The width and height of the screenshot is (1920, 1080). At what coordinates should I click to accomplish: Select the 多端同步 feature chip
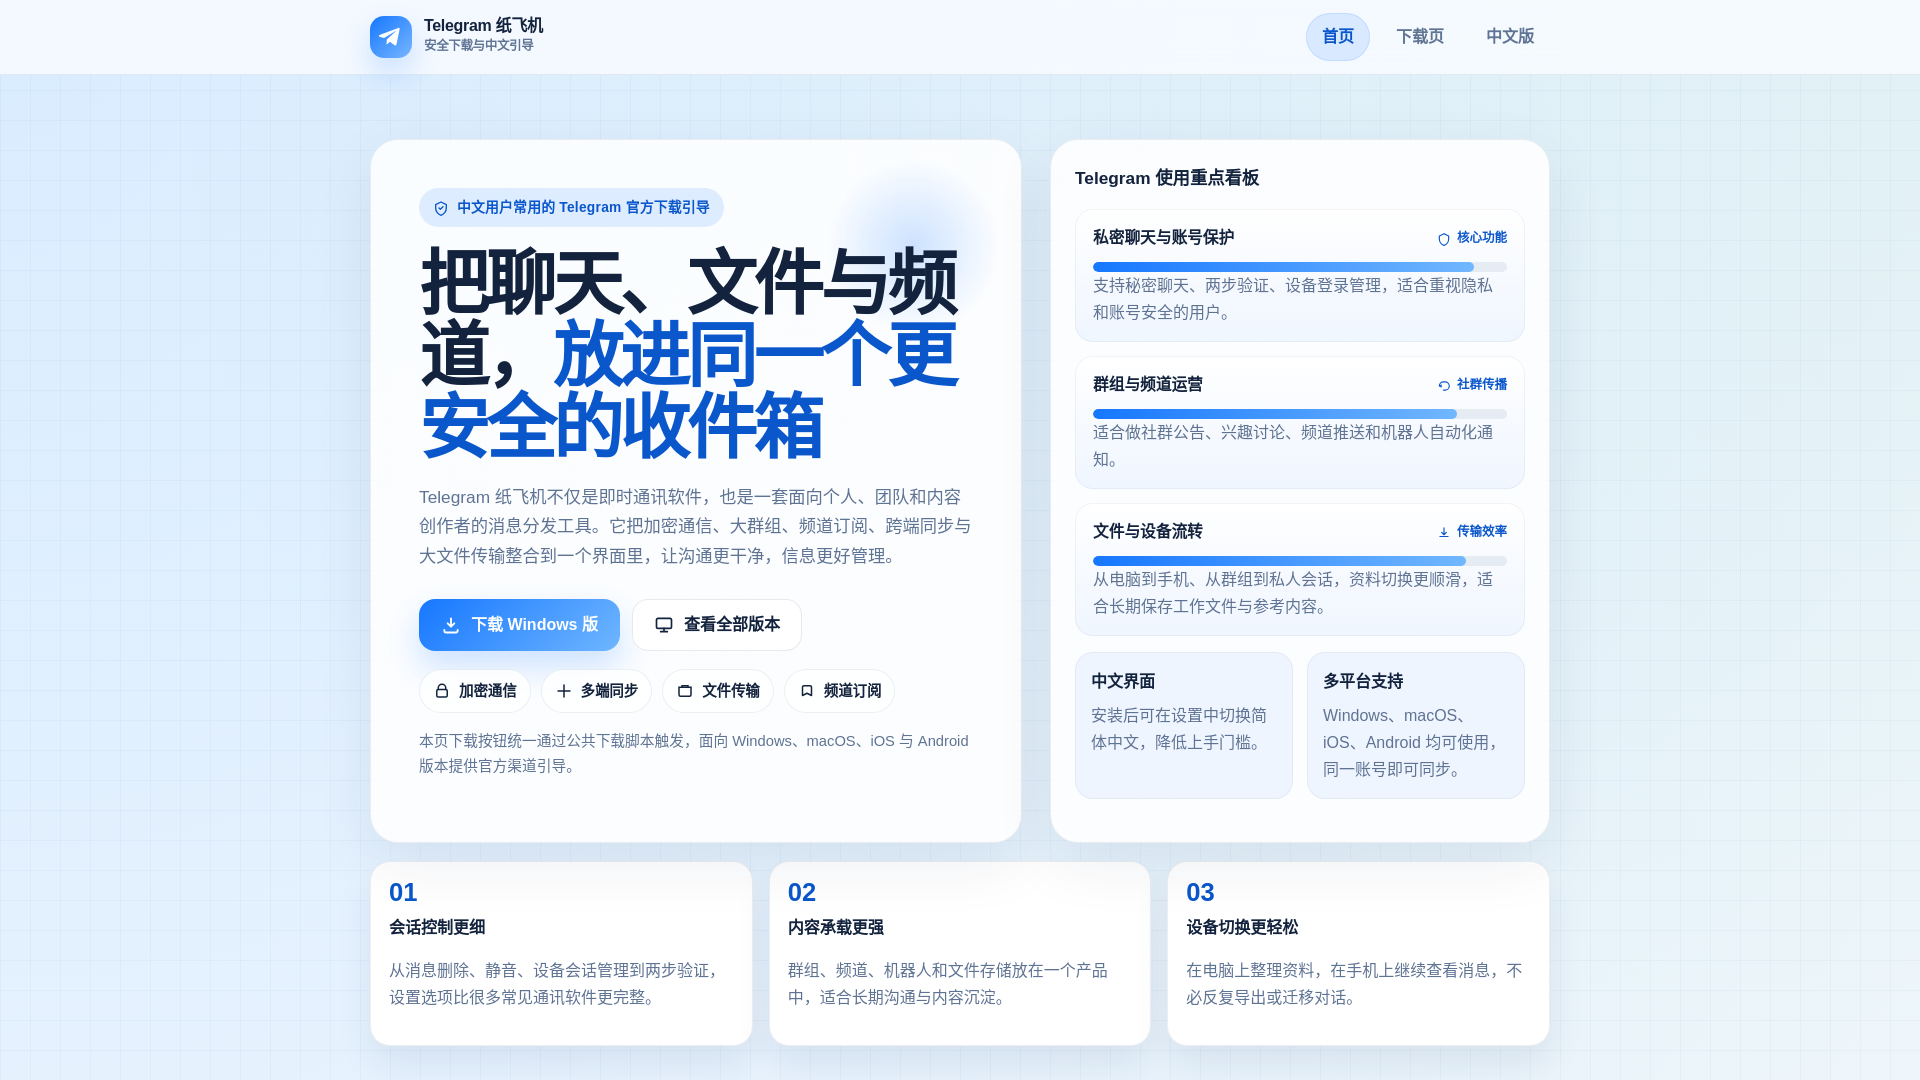[597, 691]
